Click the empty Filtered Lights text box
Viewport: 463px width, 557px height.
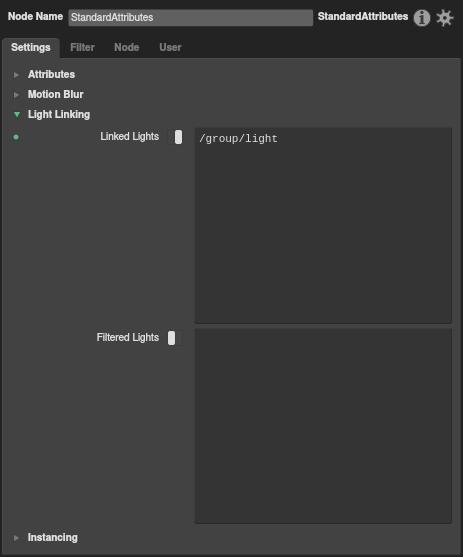coord(323,426)
